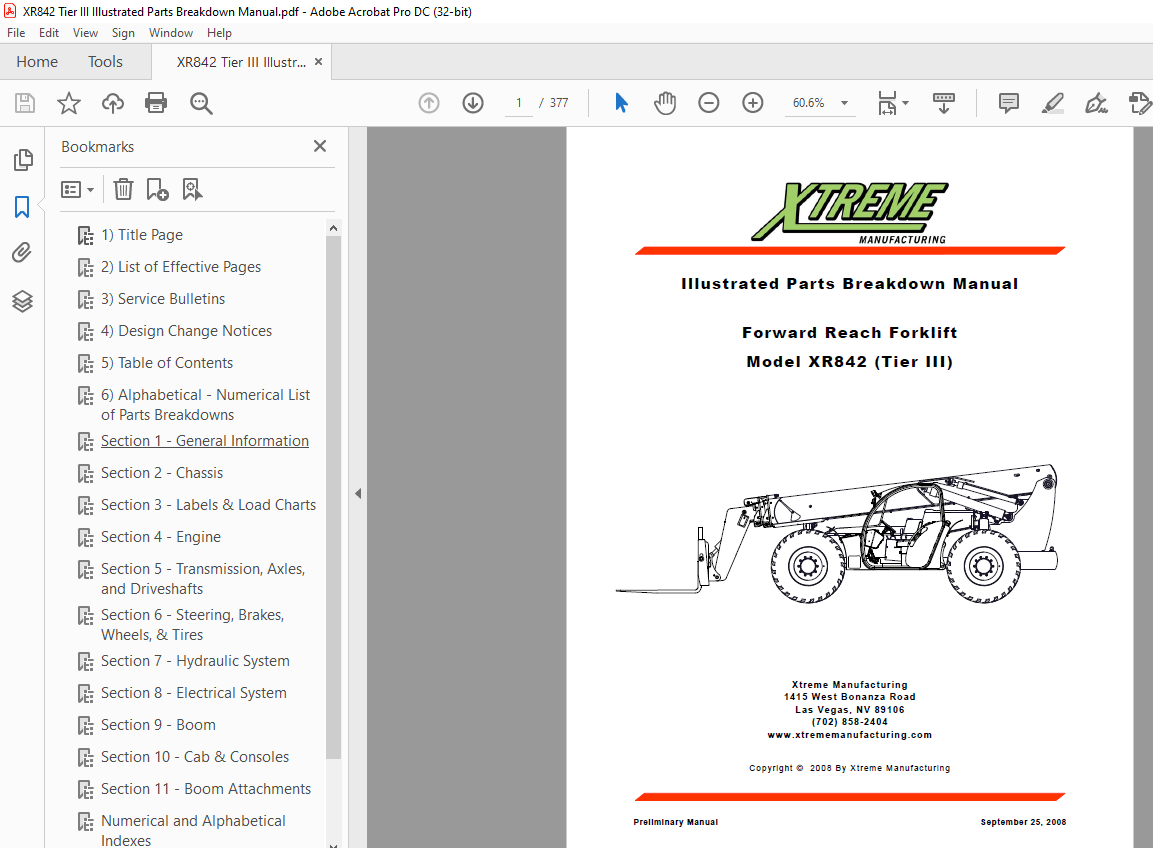Switch to the Tools tab
Viewport: 1153px width, 848px height.
pyautogui.click(x=105, y=62)
